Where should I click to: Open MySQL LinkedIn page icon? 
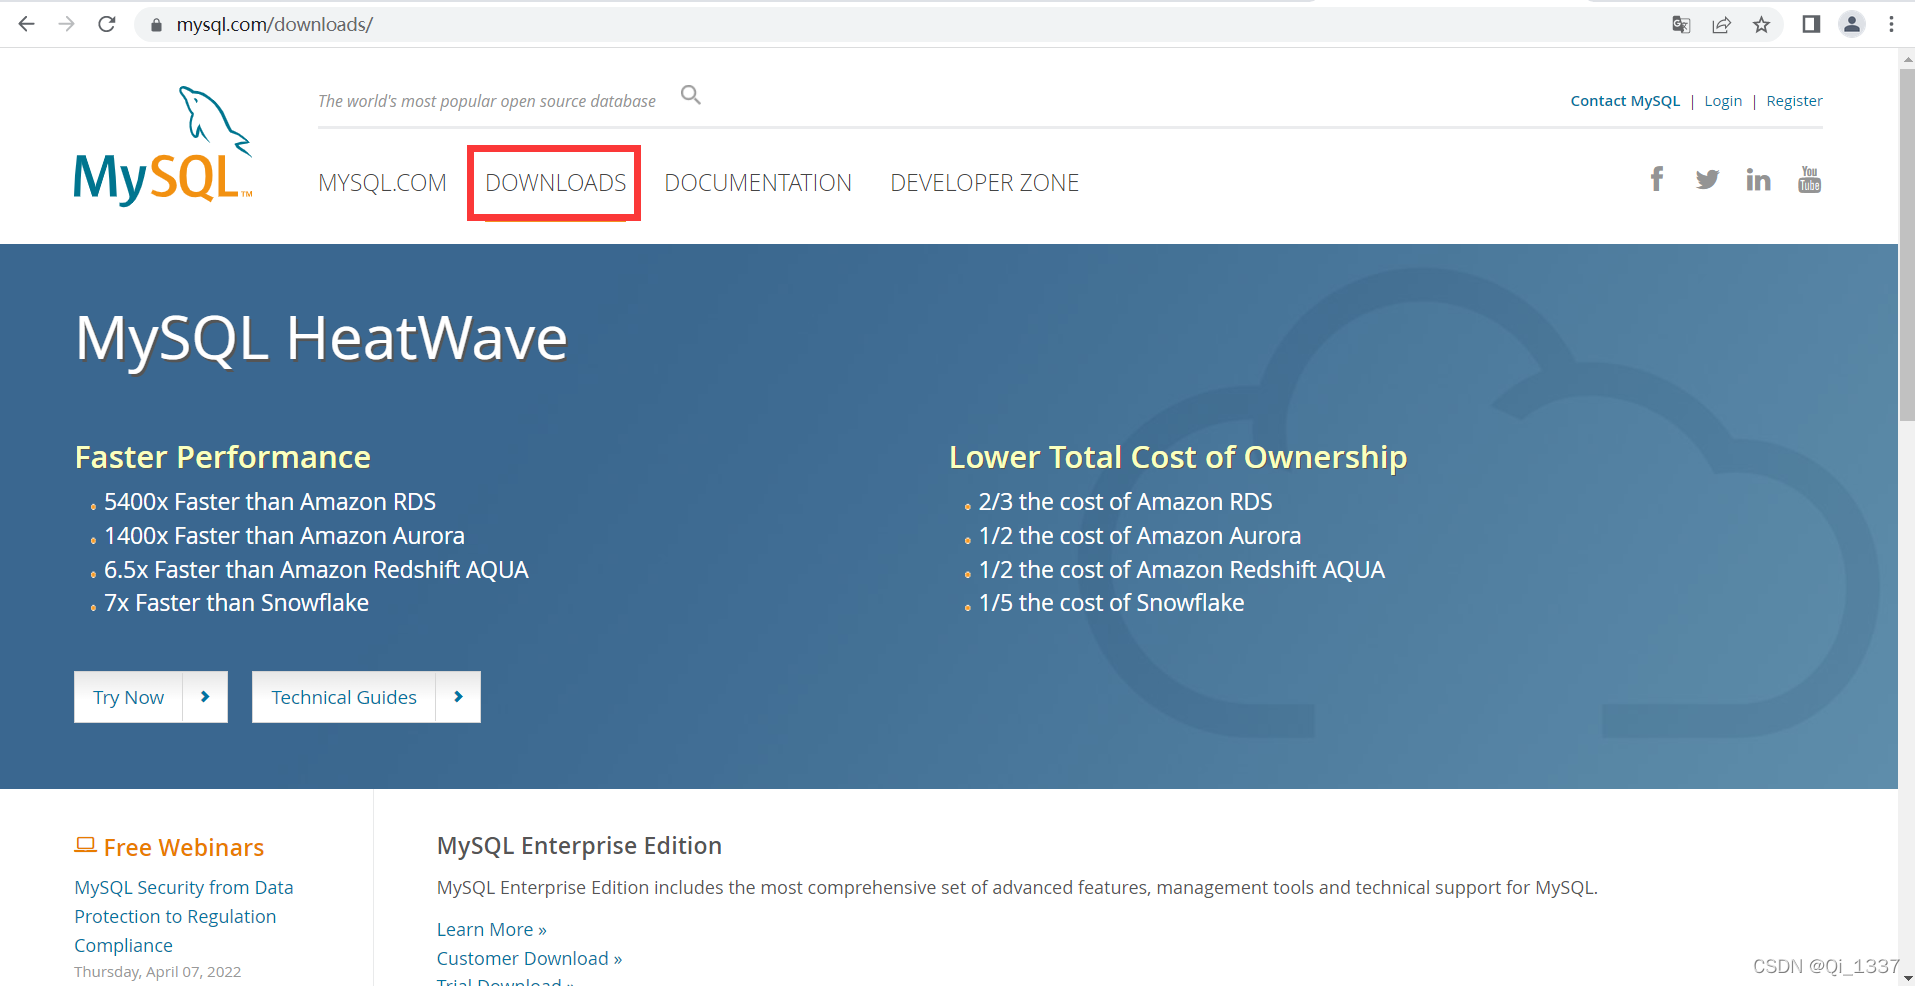tap(1758, 179)
